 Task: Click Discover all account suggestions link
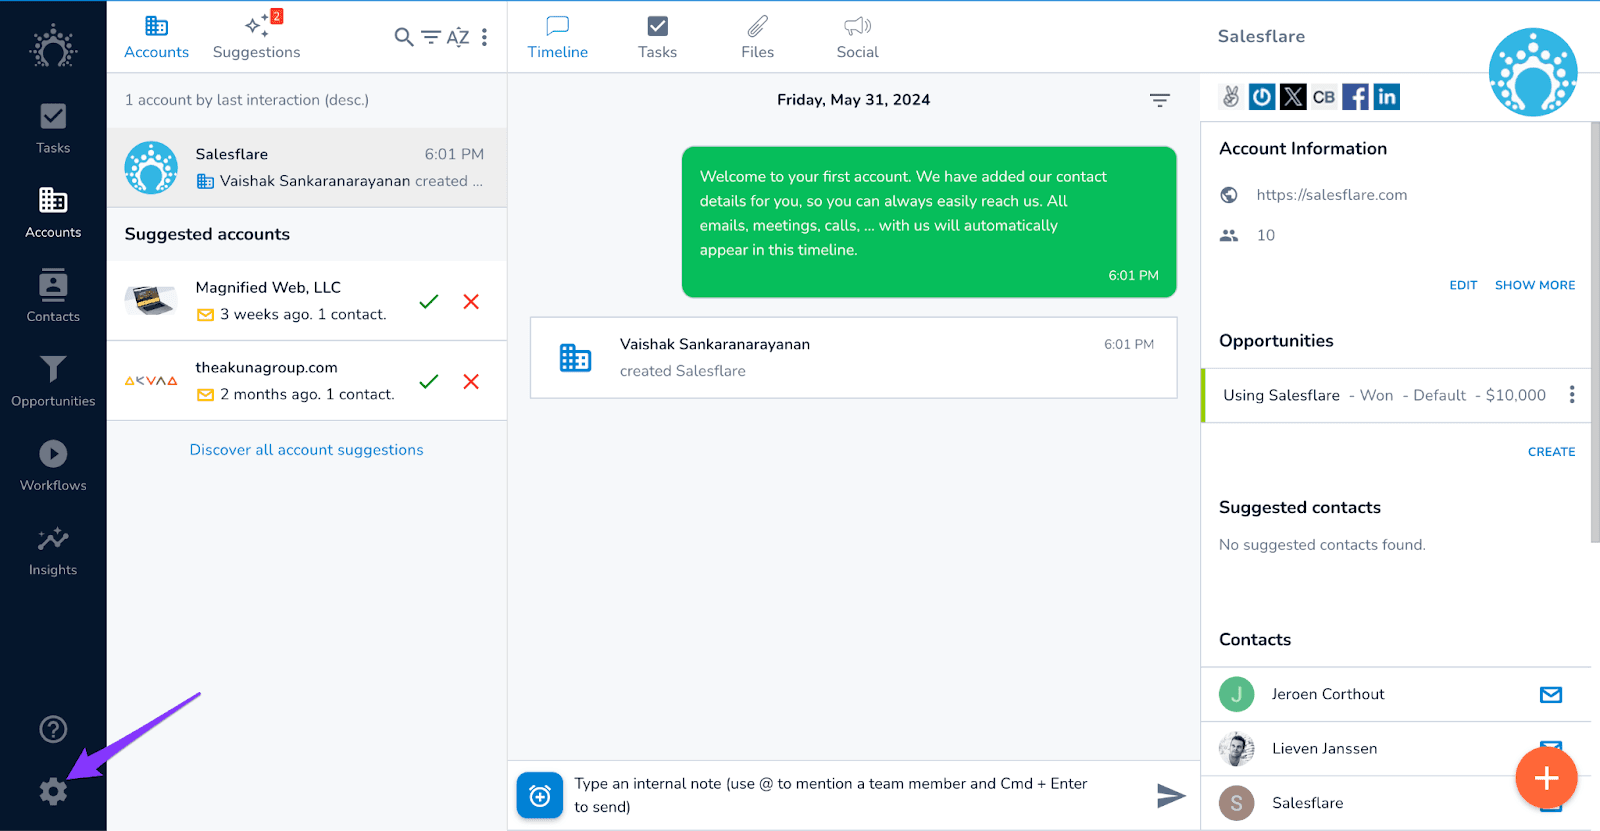tap(307, 450)
